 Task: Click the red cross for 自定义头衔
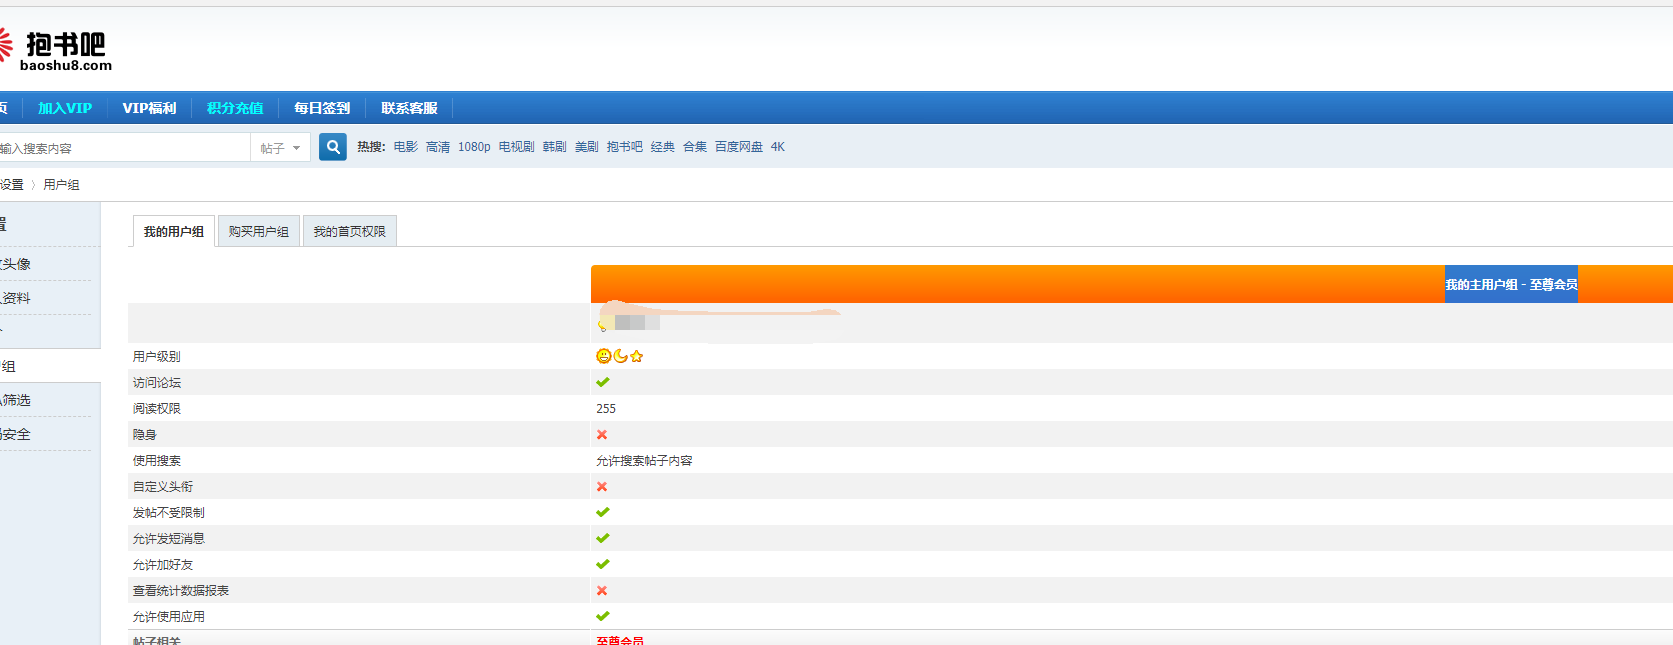602,486
